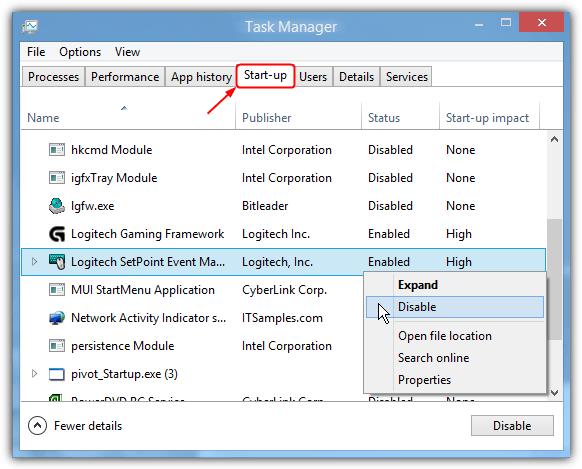The height and width of the screenshot is (469, 582).
Task: Choose Properties in the context menu
Action: (x=455, y=380)
